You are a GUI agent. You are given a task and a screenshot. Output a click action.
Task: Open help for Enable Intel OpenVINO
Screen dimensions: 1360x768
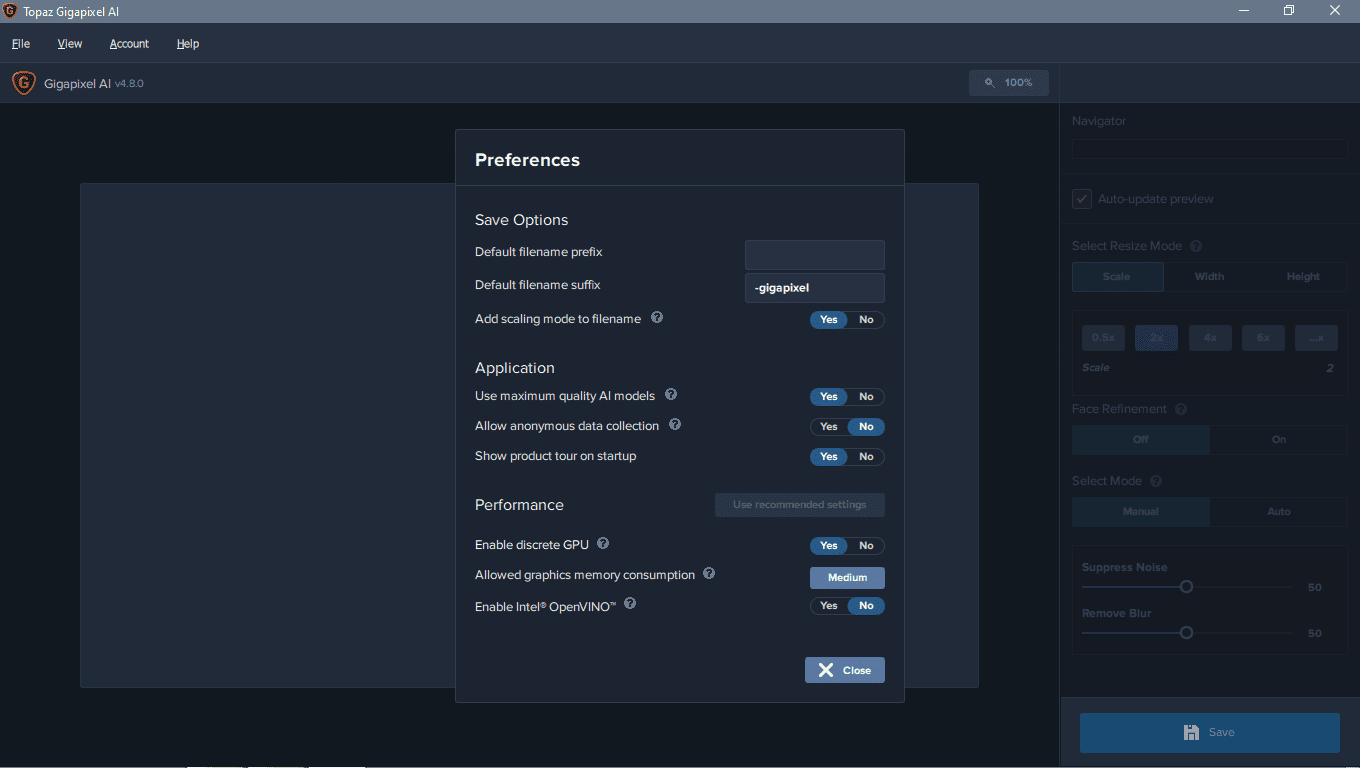coord(630,604)
